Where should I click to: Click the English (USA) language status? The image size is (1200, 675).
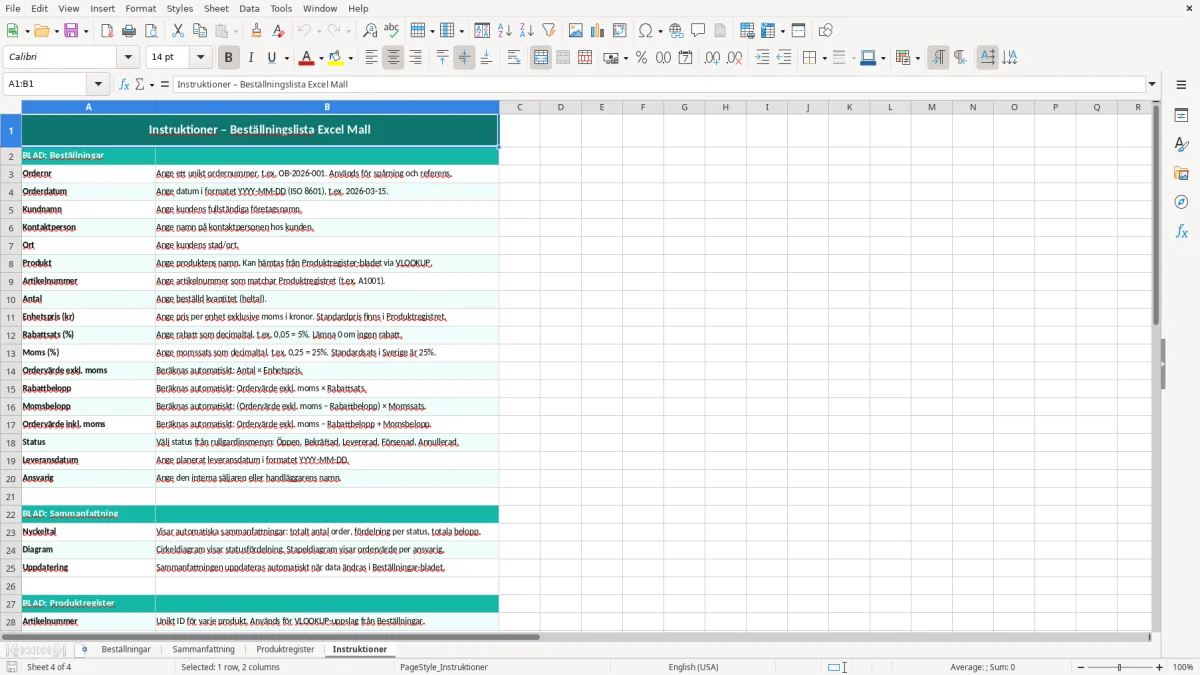[x=693, y=667]
